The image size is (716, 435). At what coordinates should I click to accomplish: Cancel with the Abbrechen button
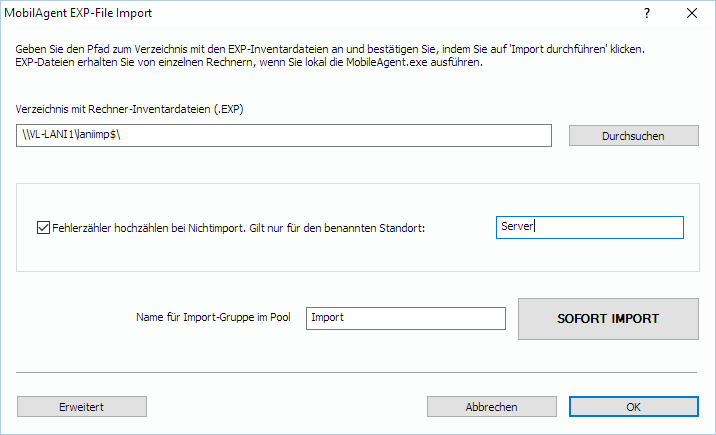point(492,406)
